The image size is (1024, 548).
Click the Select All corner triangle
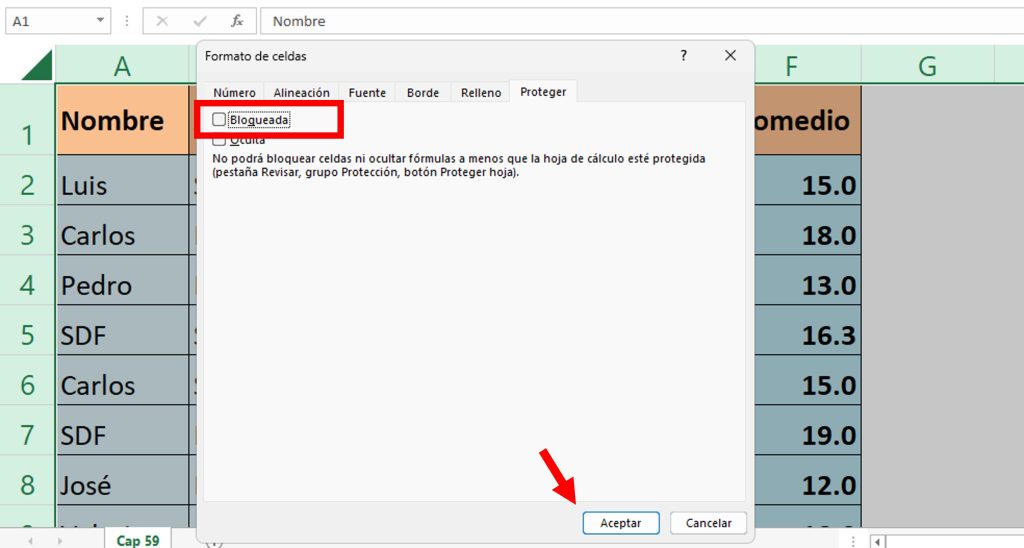click(37, 67)
